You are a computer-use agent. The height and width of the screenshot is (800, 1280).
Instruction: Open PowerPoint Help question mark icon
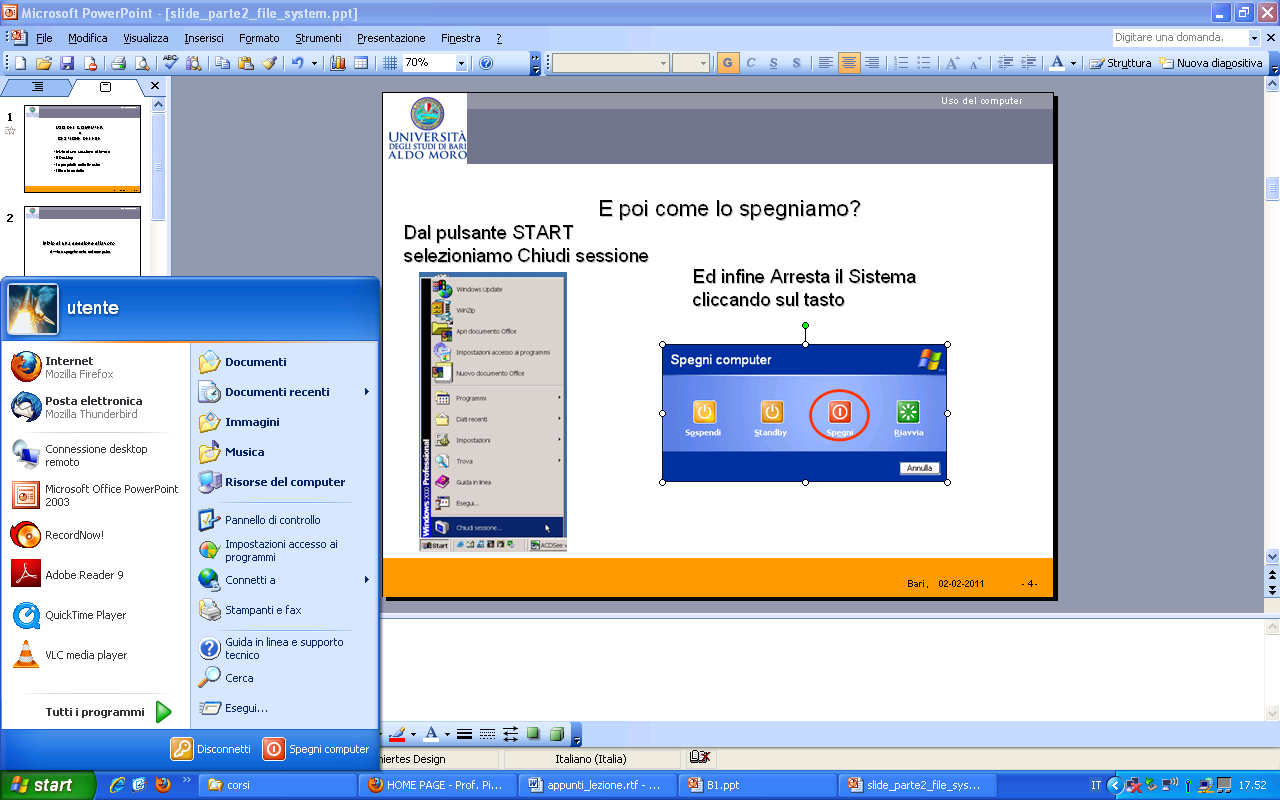click(x=486, y=63)
